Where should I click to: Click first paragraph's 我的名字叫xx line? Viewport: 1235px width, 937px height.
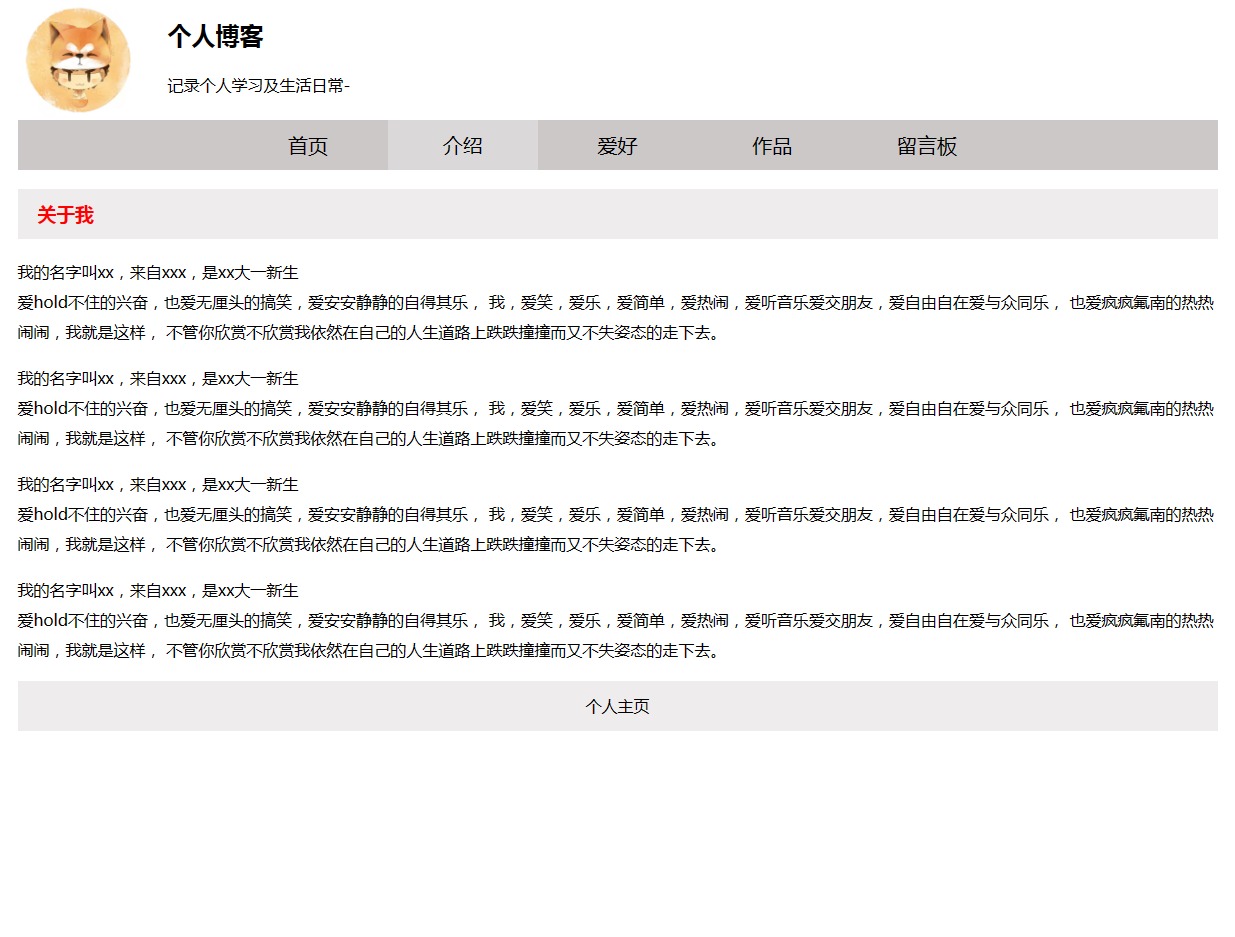click(158, 273)
